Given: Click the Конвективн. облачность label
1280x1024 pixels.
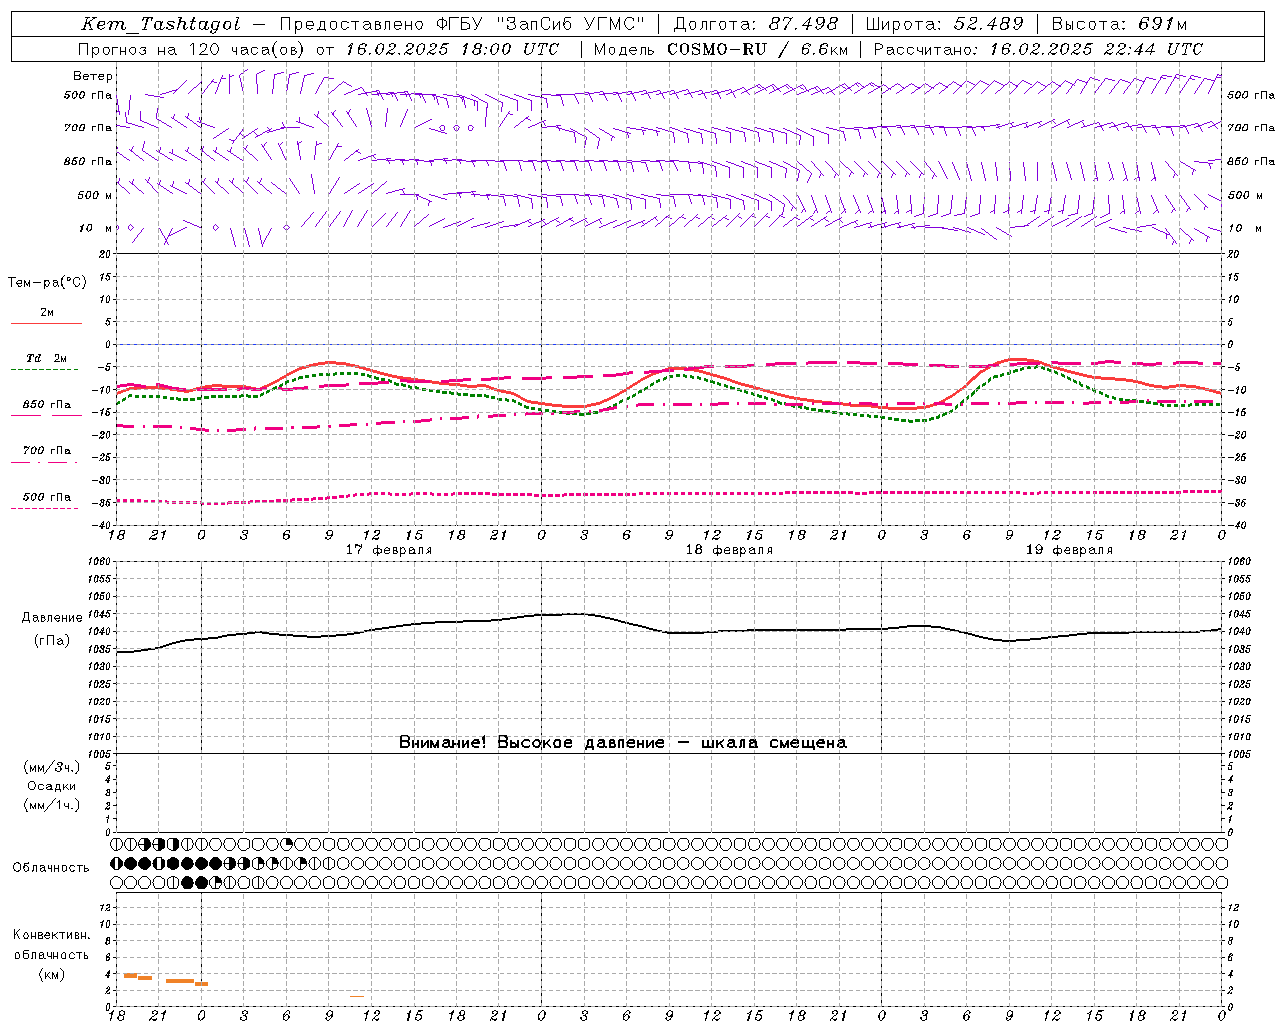Looking at the screenshot, I should [52, 945].
